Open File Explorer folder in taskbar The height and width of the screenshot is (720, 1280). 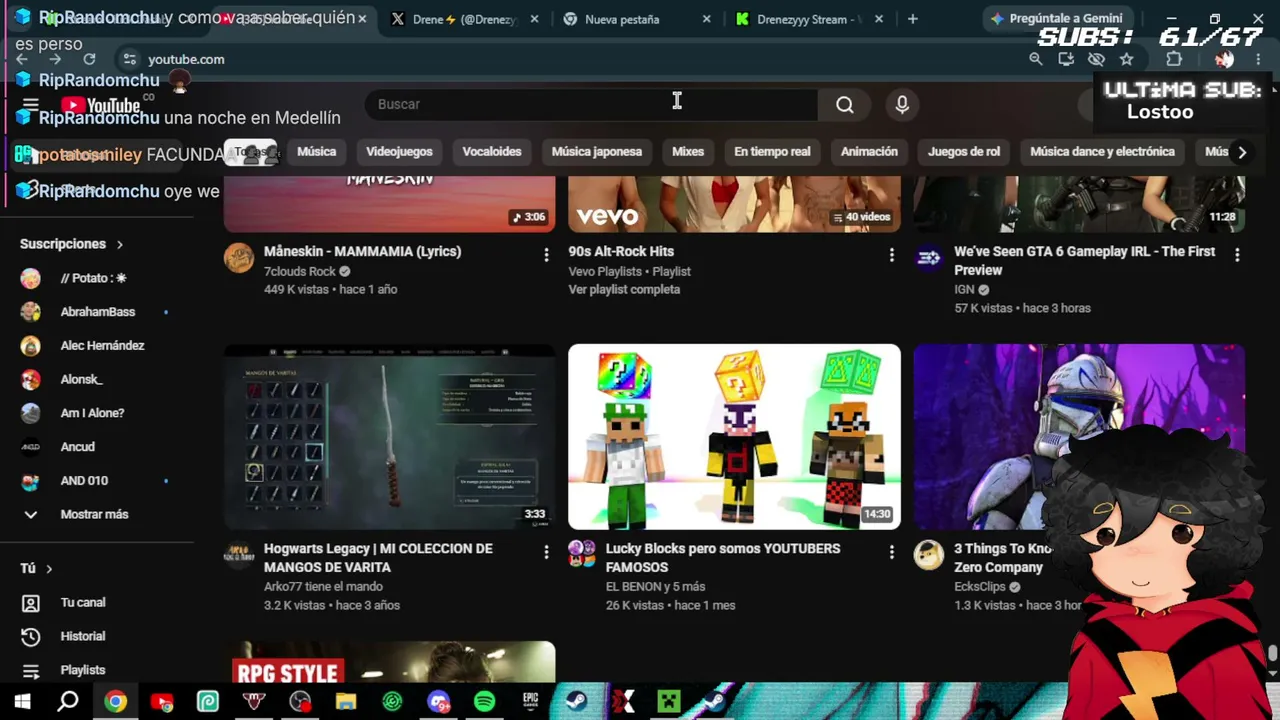[346, 702]
